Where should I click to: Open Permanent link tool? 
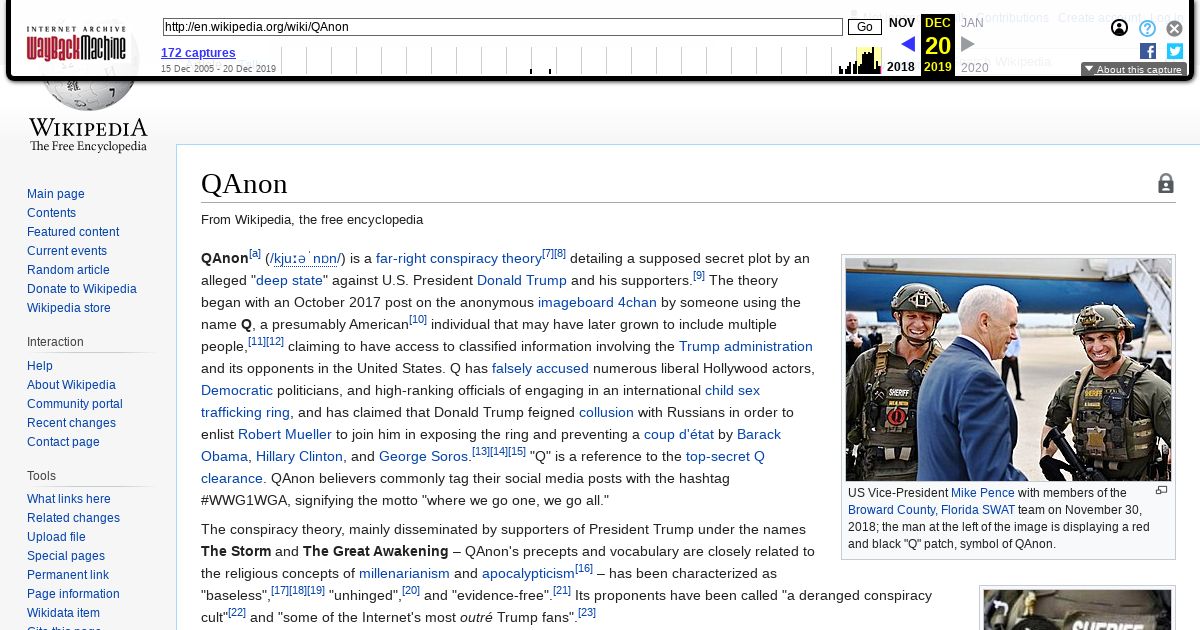pyautogui.click(x=68, y=575)
